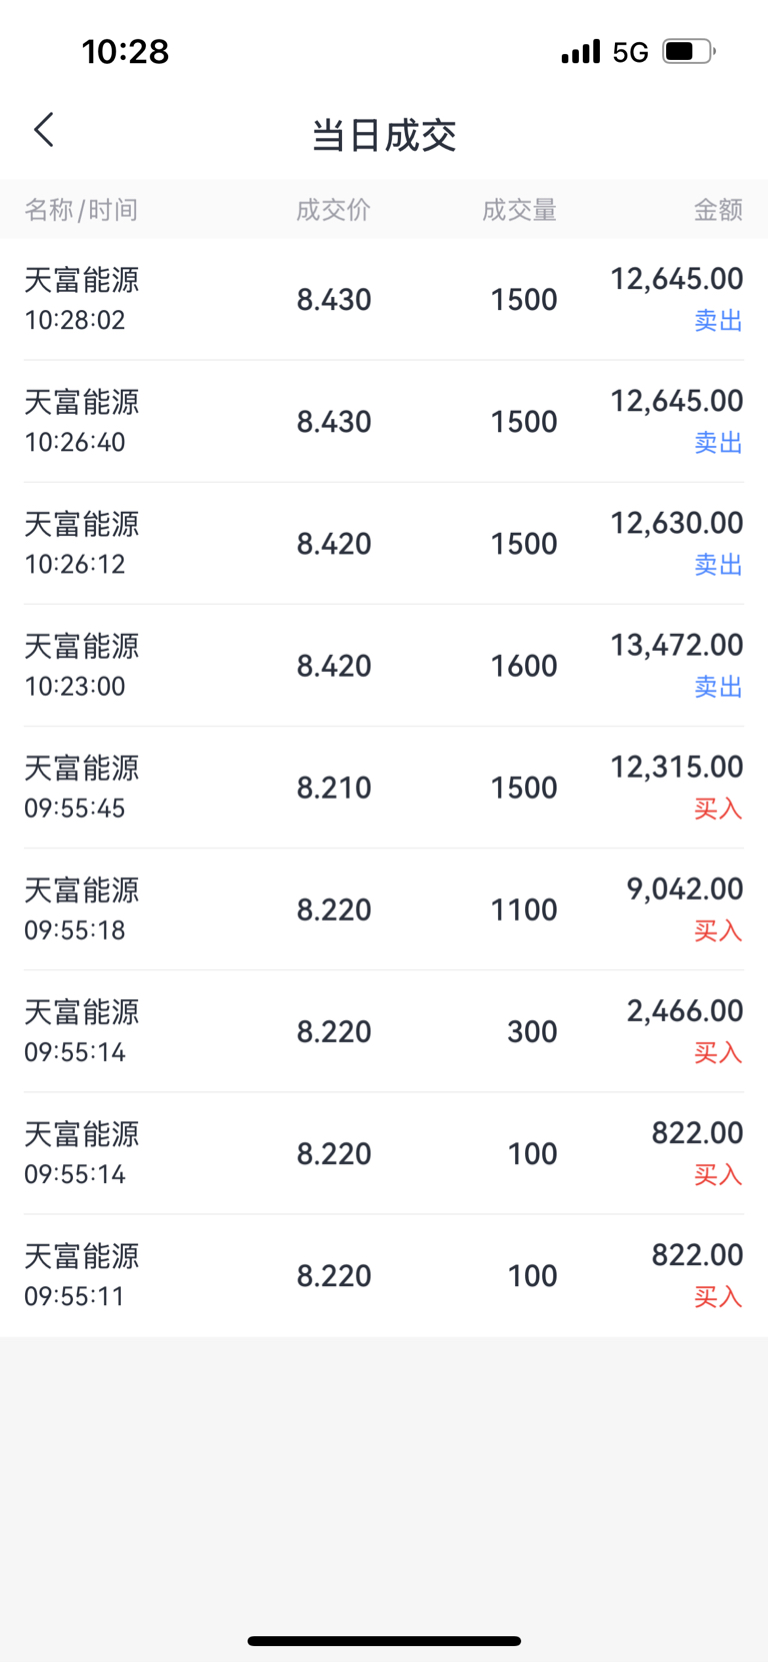Open the 10:23:00 trade with 1600 shares
The height and width of the screenshot is (1663, 768).
coord(384,665)
